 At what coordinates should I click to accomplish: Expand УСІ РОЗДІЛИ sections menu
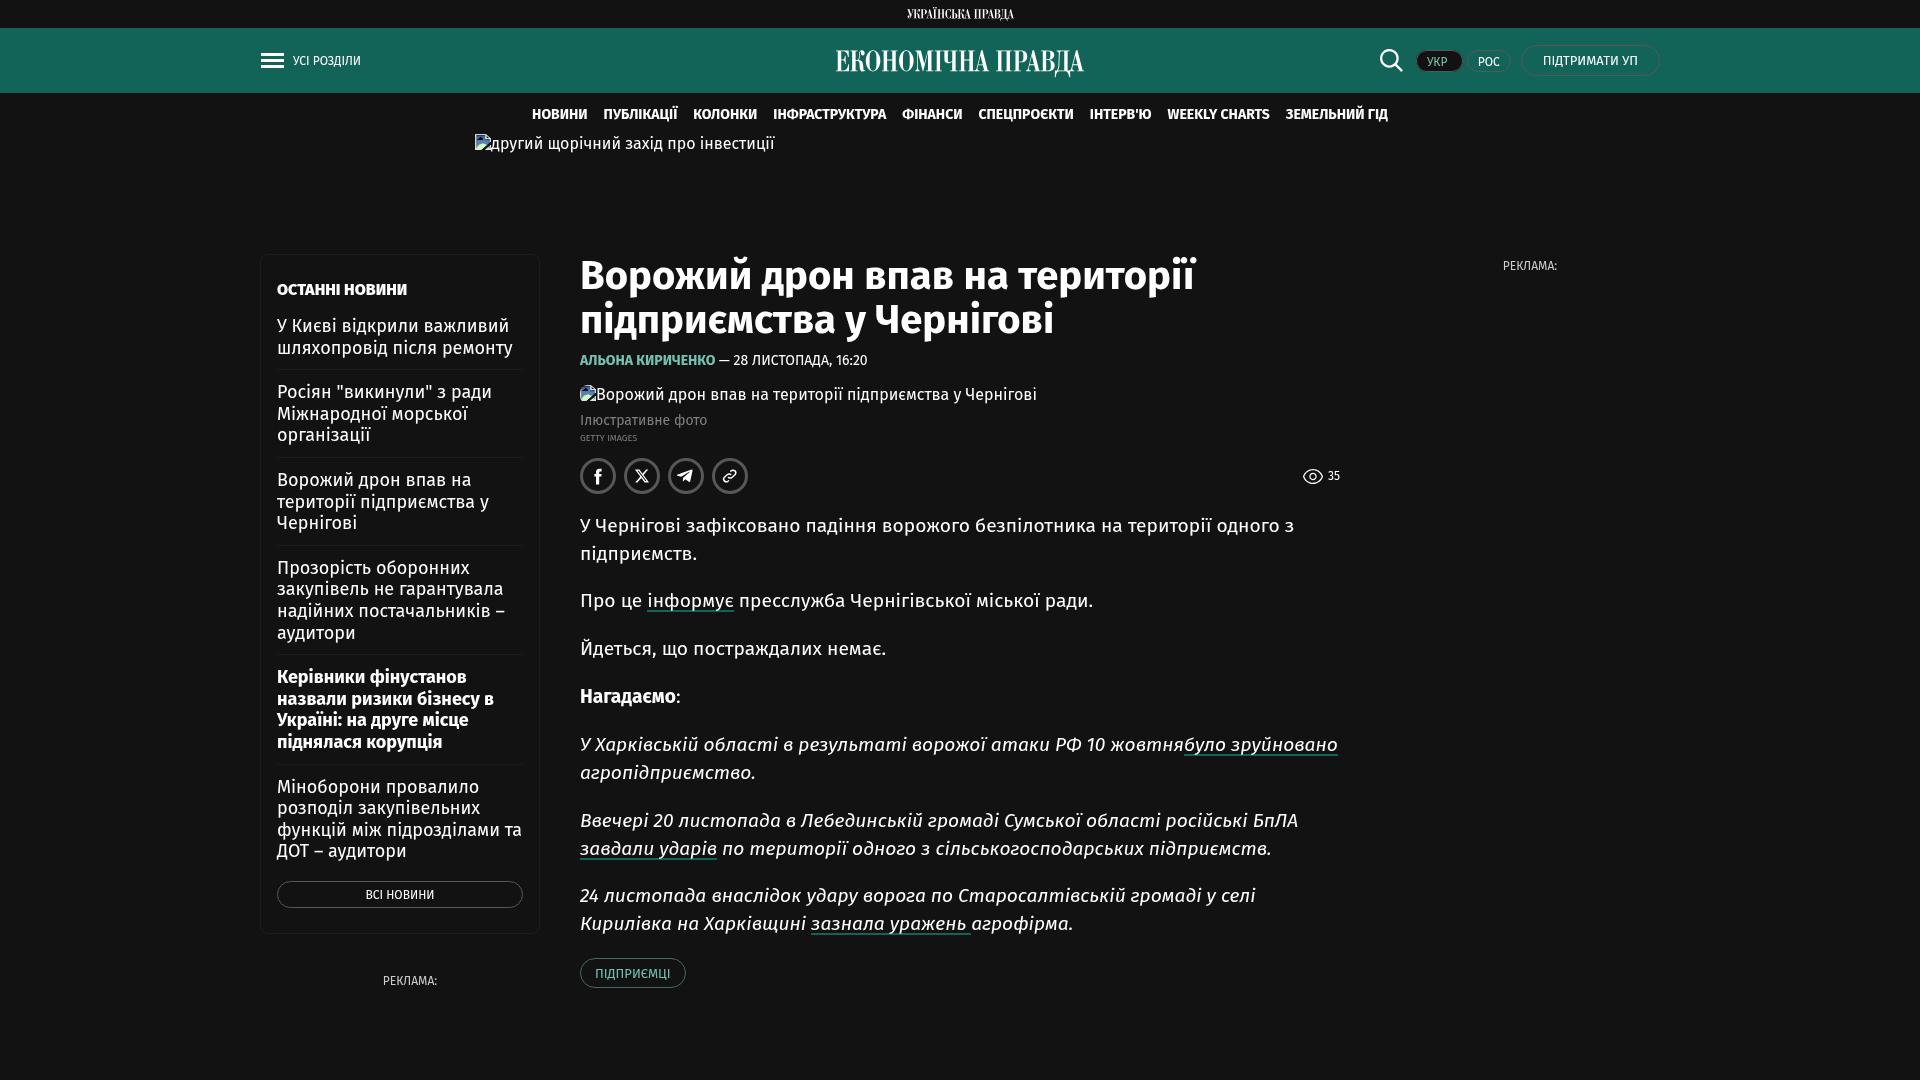(x=326, y=61)
